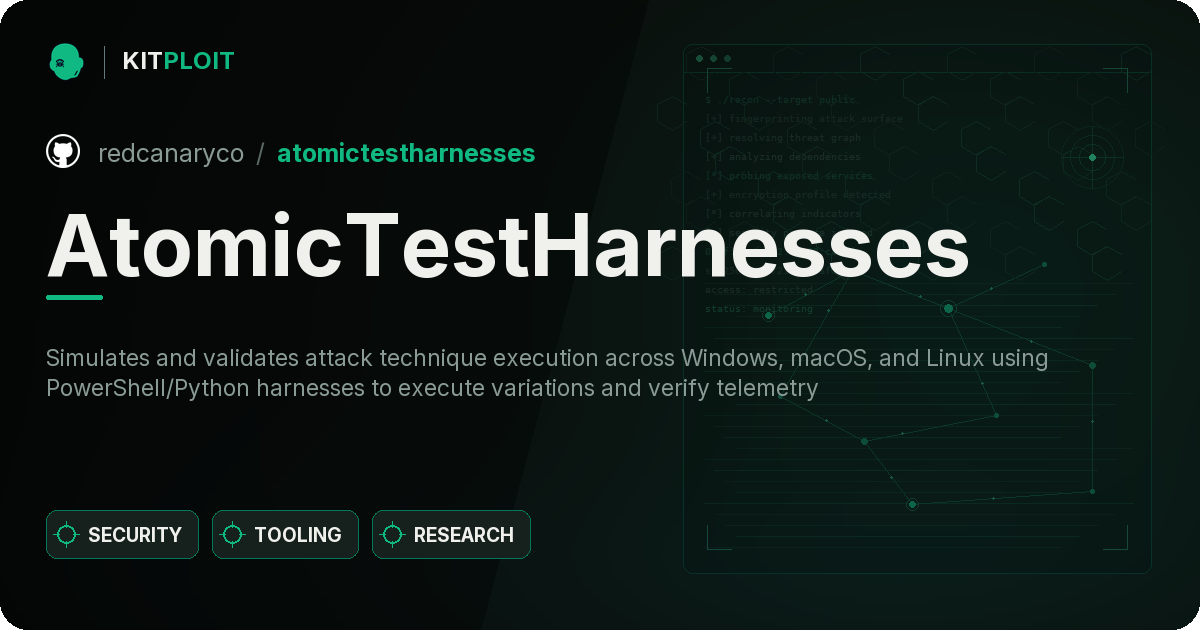Click the KitPloit mascot logo icon

66,61
